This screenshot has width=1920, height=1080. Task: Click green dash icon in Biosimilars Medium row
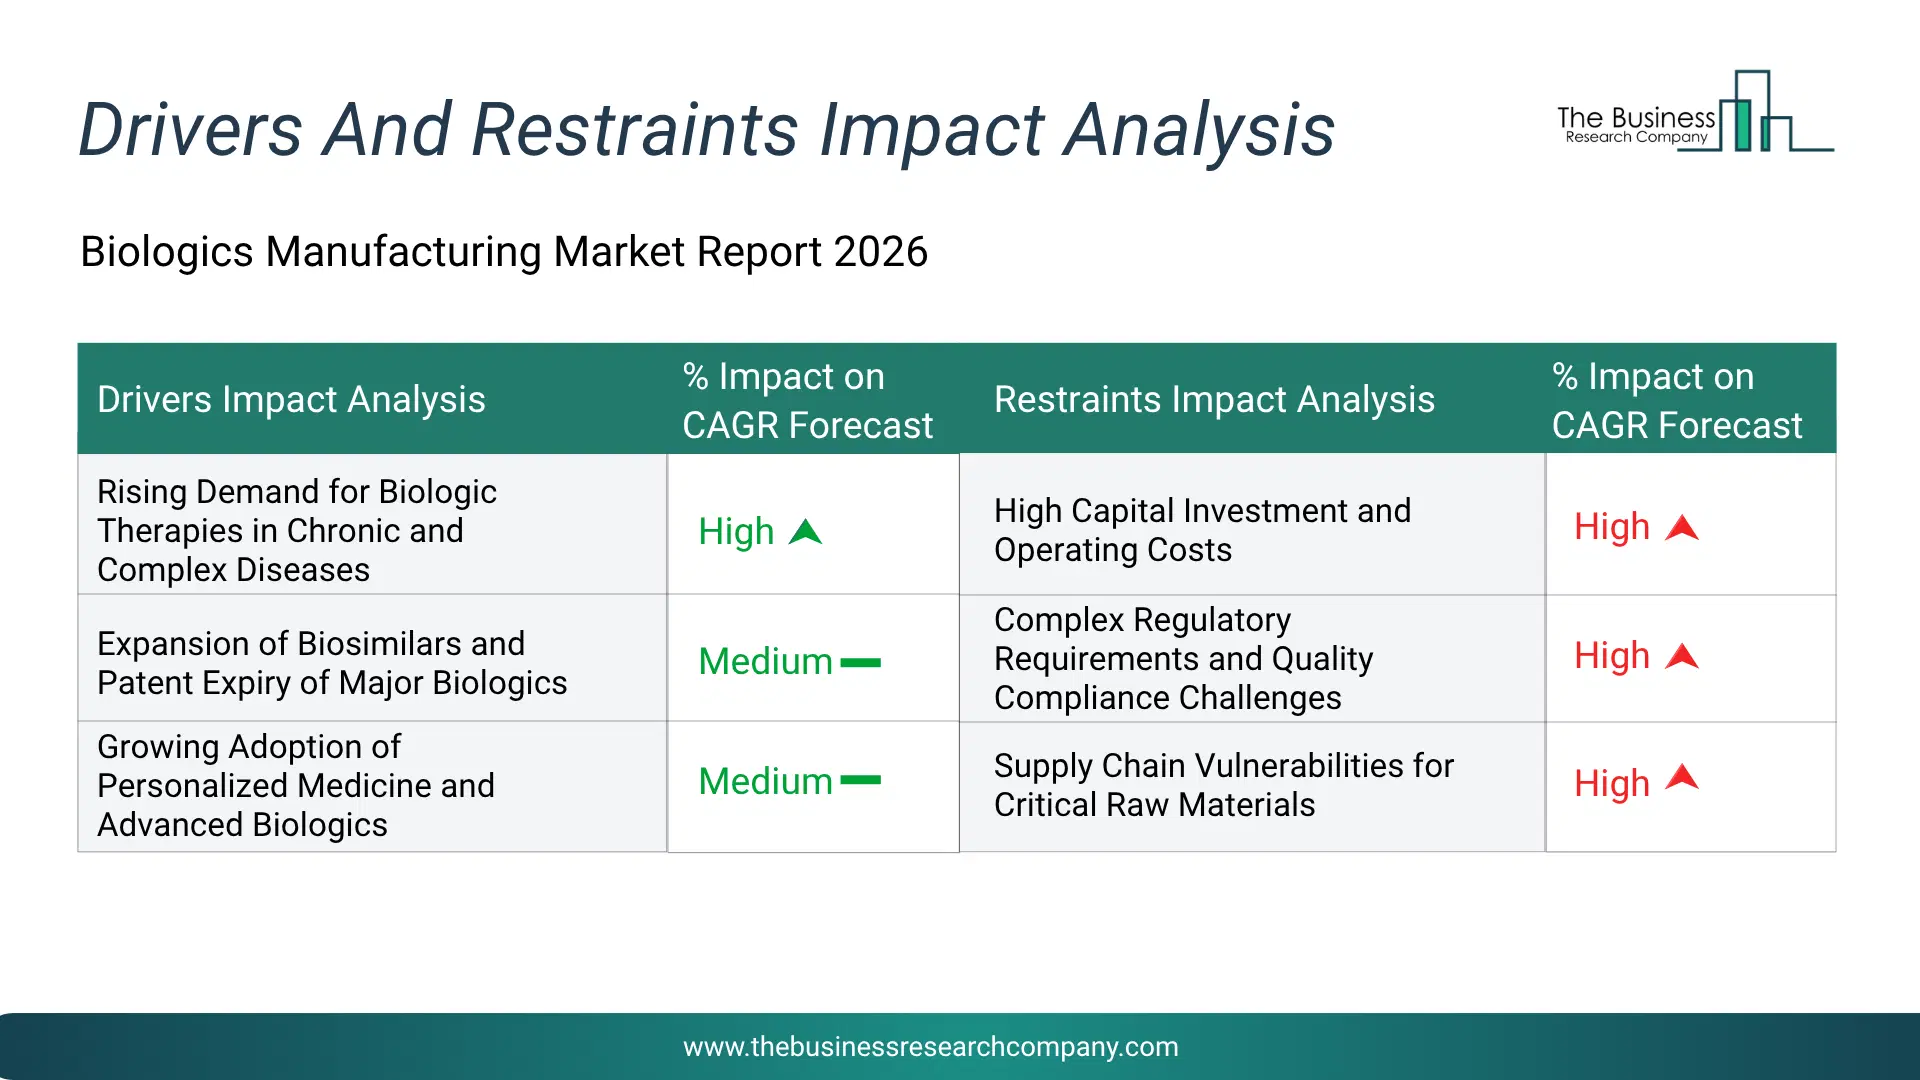[x=860, y=662]
